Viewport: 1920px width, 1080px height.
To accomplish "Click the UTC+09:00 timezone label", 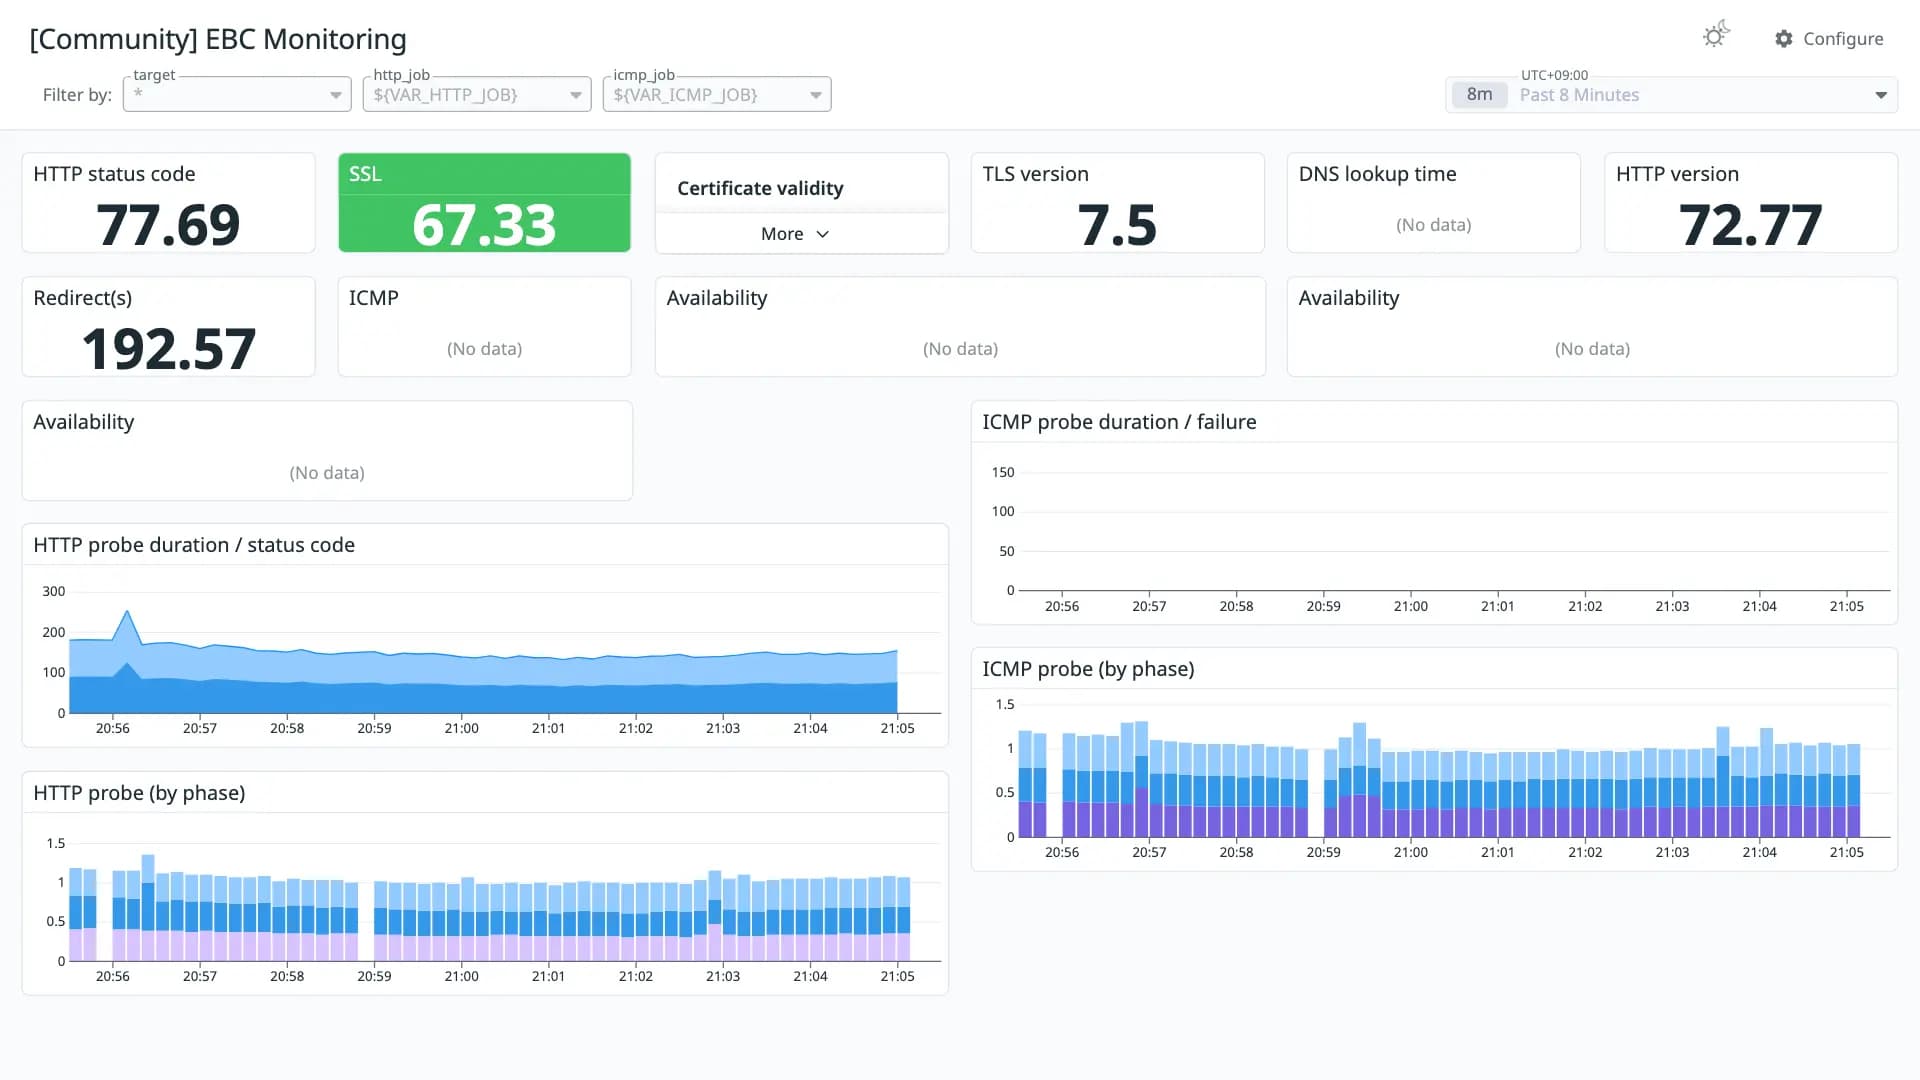I will [x=1554, y=75].
